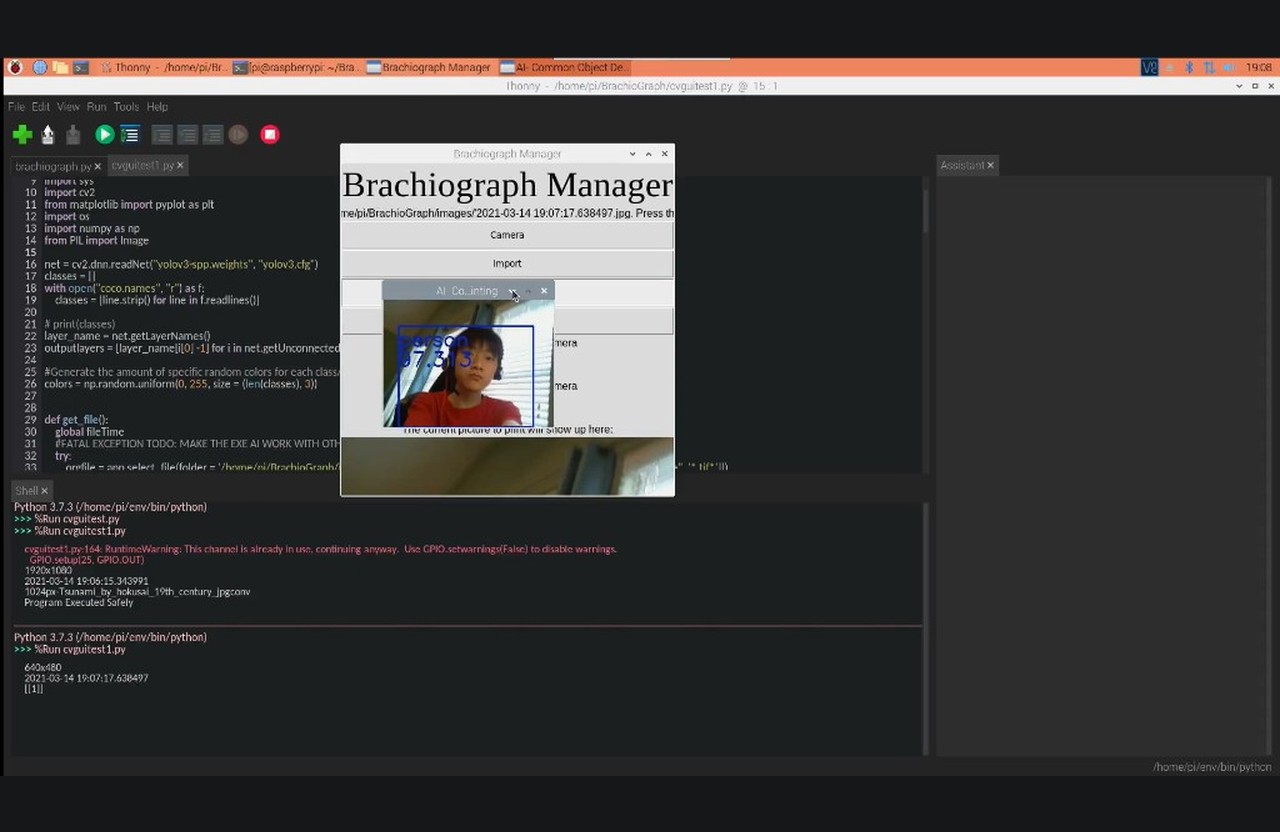The width and height of the screenshot is (1280, 832).
Task: Click the Brachiograph Manager heading text
Action: (x=507, y=185)
